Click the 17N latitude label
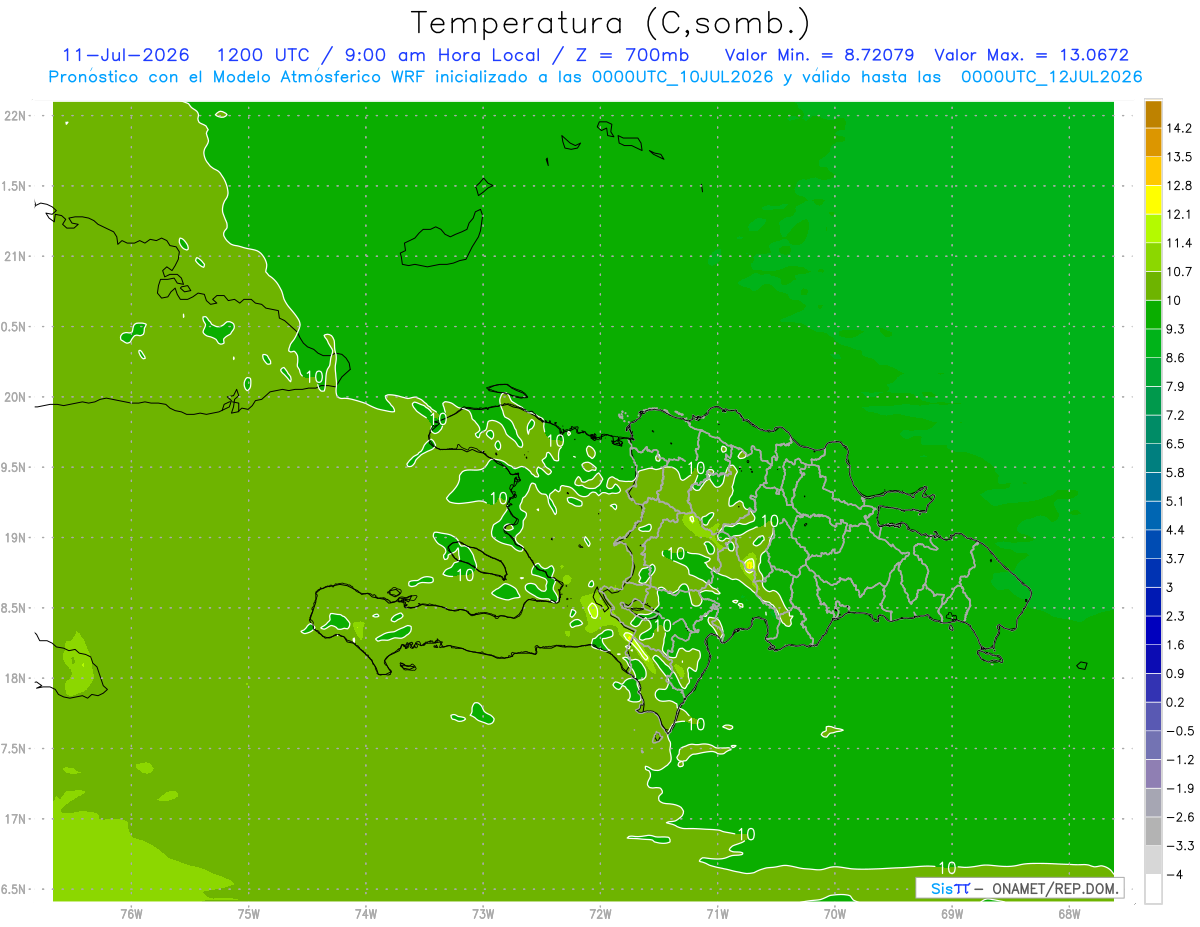The width and height of the screenshot is (1200, 927). [x=17, y=819]
